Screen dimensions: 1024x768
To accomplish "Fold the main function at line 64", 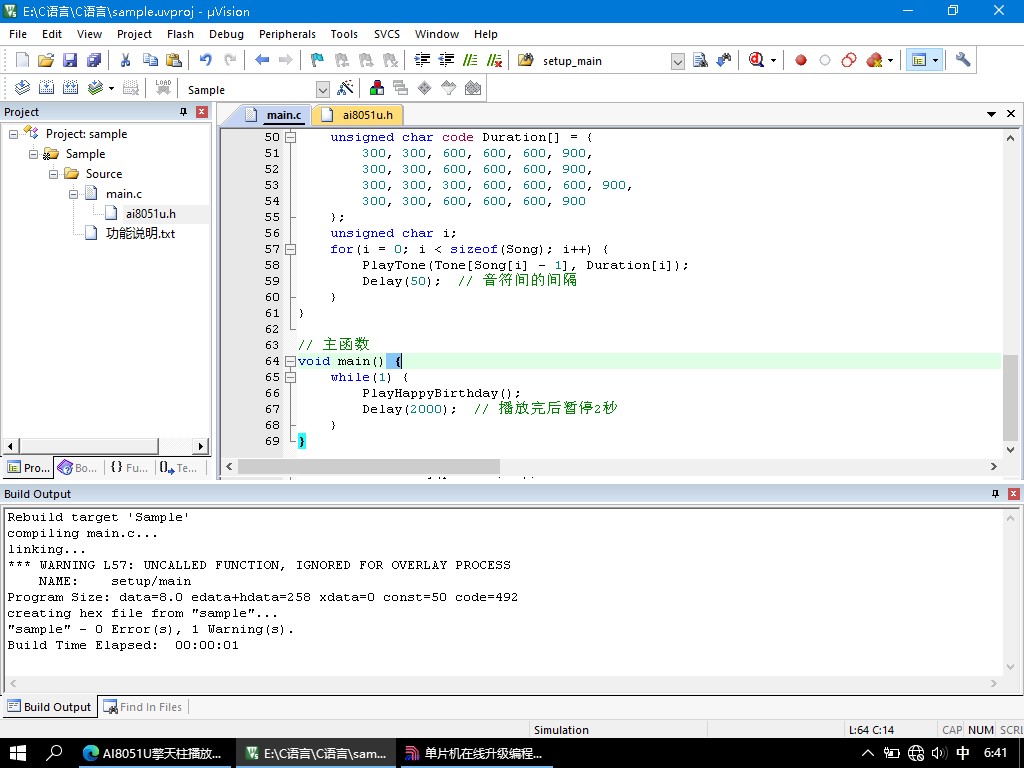I will pos(291,361).
